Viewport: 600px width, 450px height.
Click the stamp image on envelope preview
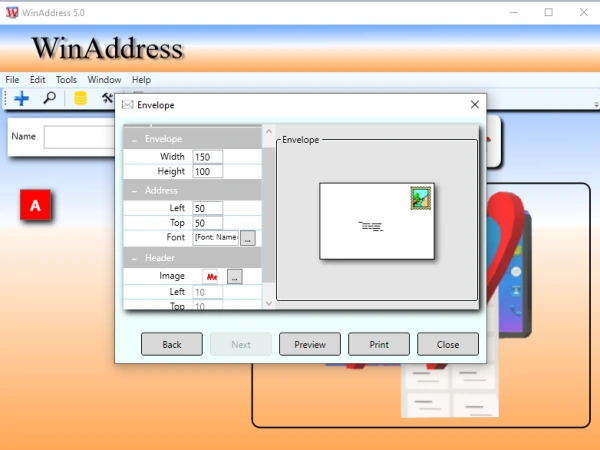coord(421,198)
